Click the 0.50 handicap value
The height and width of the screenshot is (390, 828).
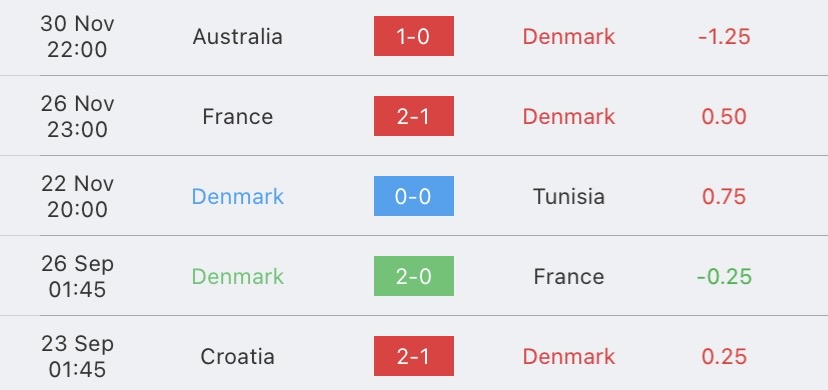pos(724,117)
